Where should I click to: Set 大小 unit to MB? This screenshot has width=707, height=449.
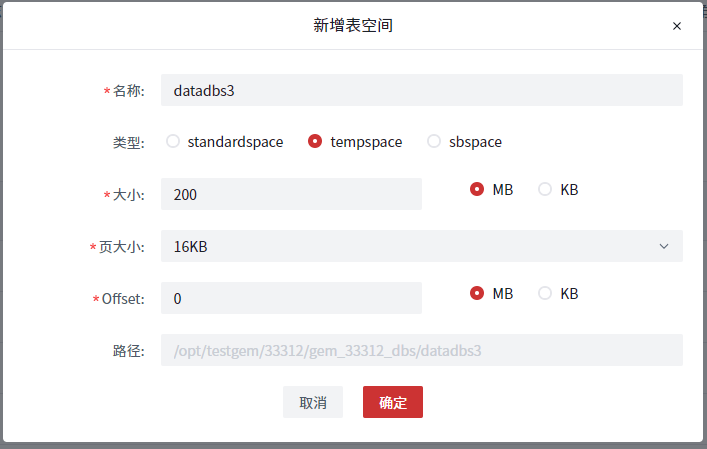(x=477, y=189)
